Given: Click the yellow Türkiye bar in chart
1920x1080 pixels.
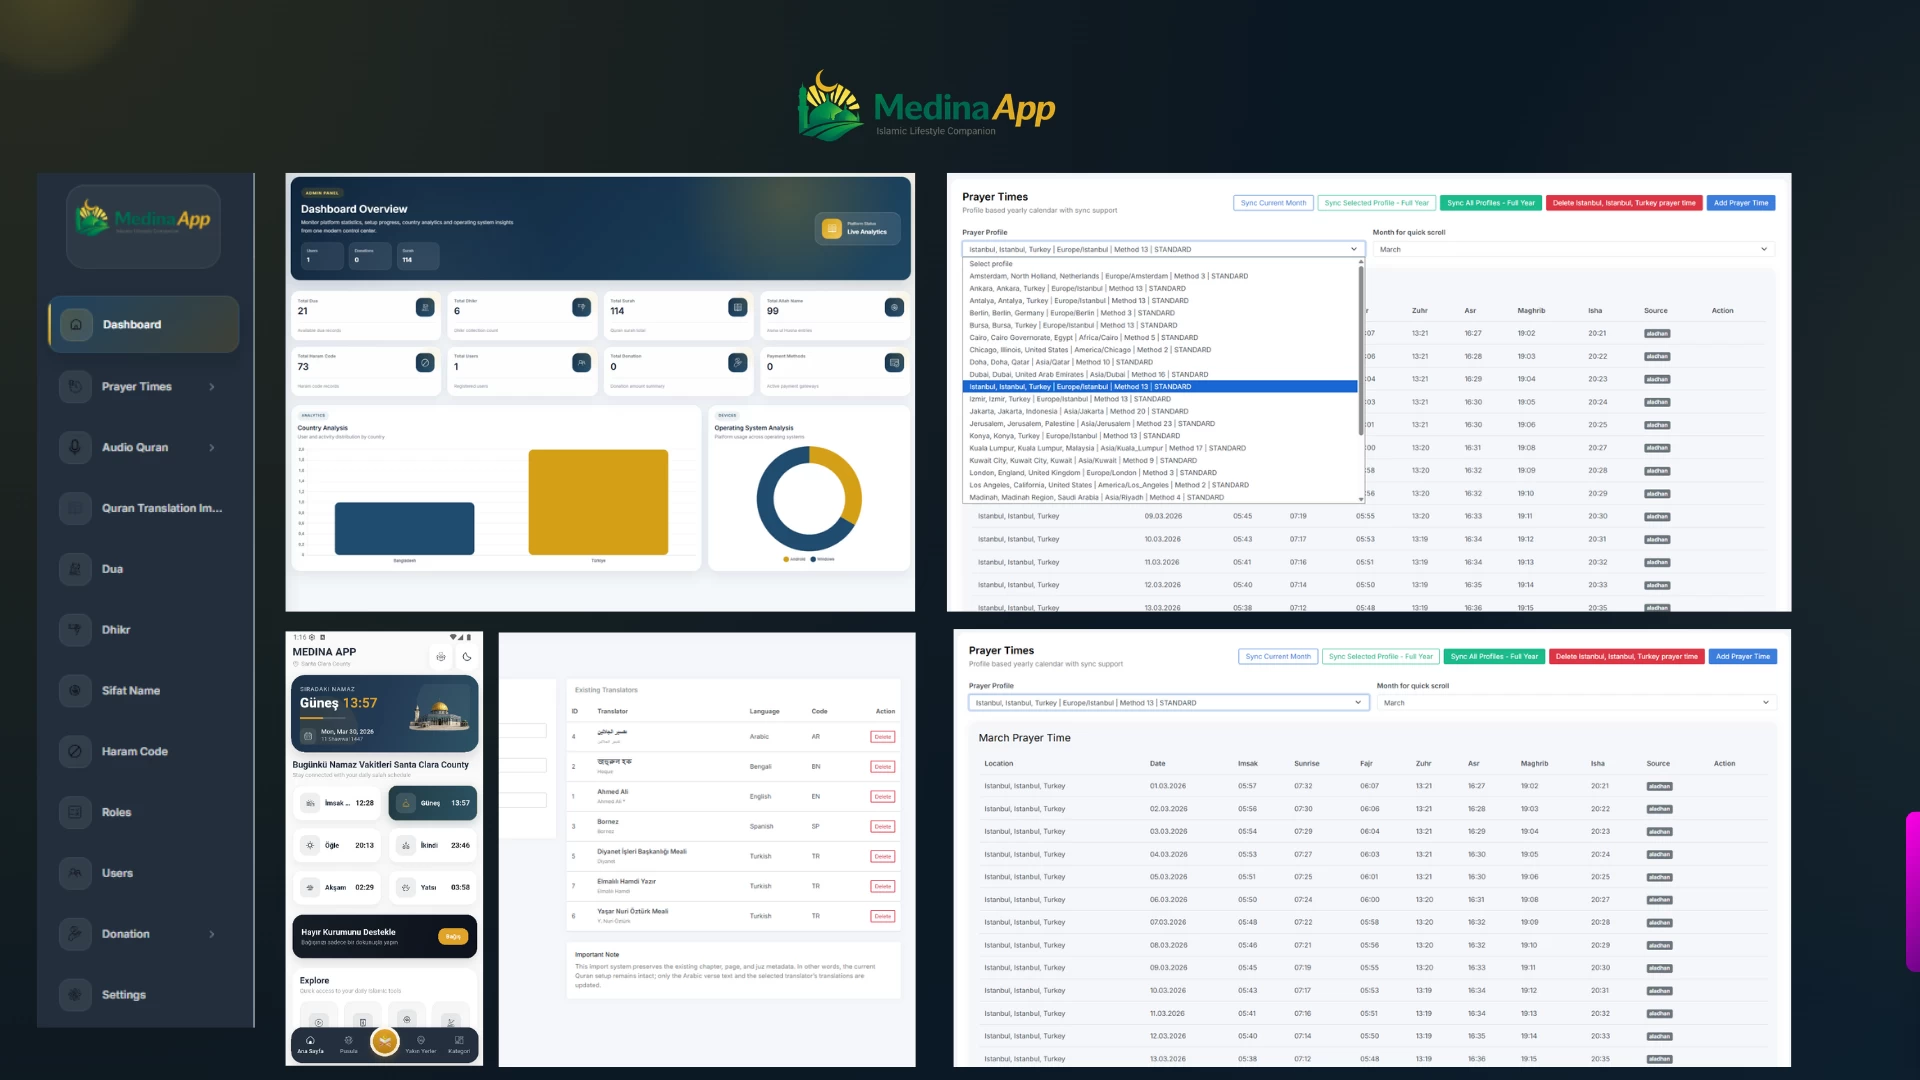Looking at the screenshot, I should pos(598,502).
